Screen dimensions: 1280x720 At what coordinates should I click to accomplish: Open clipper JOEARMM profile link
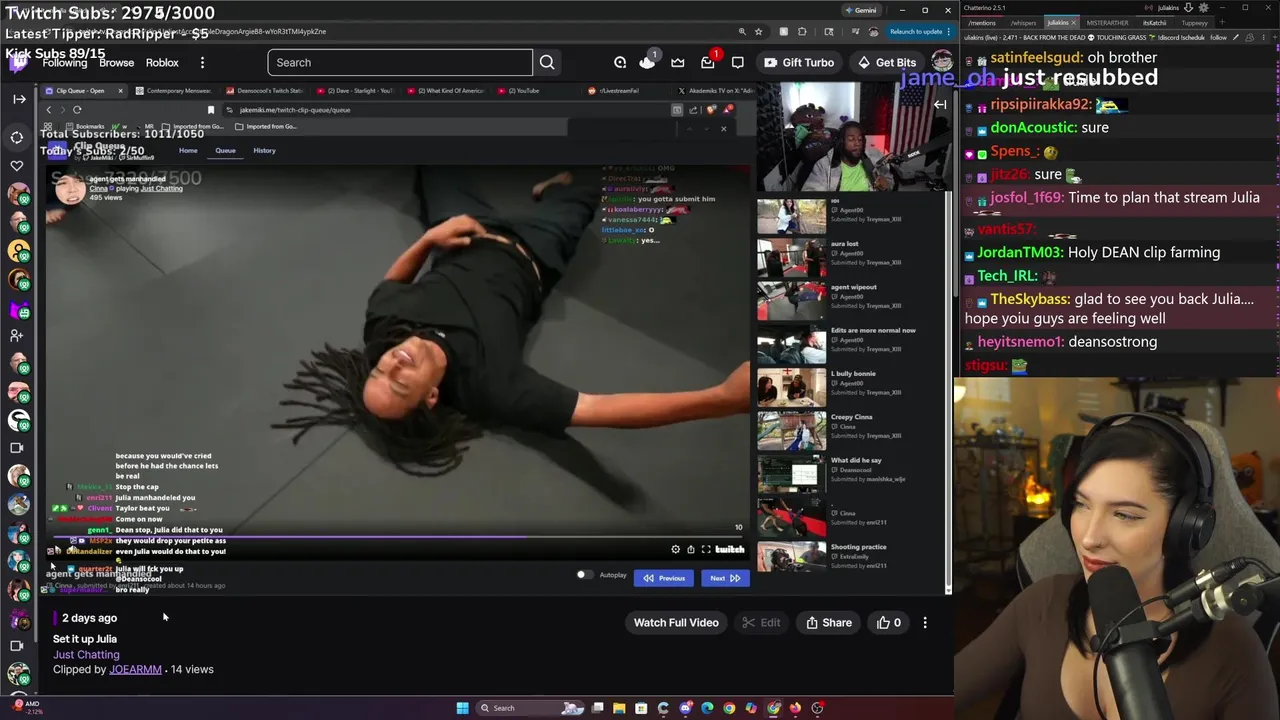coord(135,669)
